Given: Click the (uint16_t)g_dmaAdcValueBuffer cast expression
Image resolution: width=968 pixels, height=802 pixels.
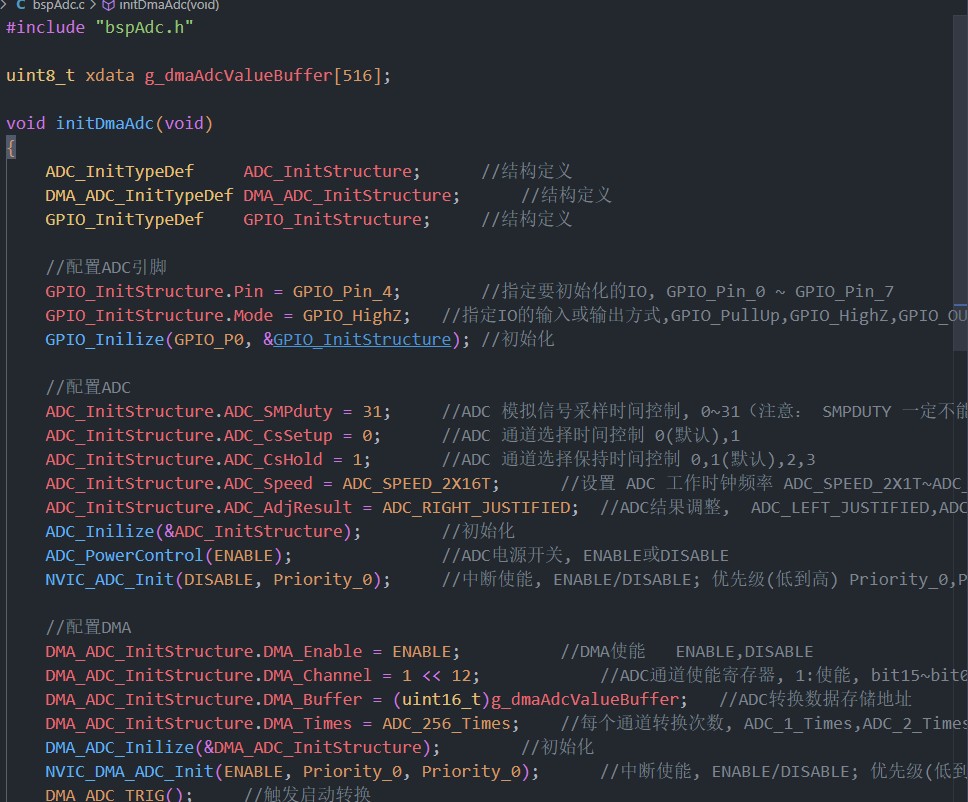Looking at the screenshot, I should [535, 700].
